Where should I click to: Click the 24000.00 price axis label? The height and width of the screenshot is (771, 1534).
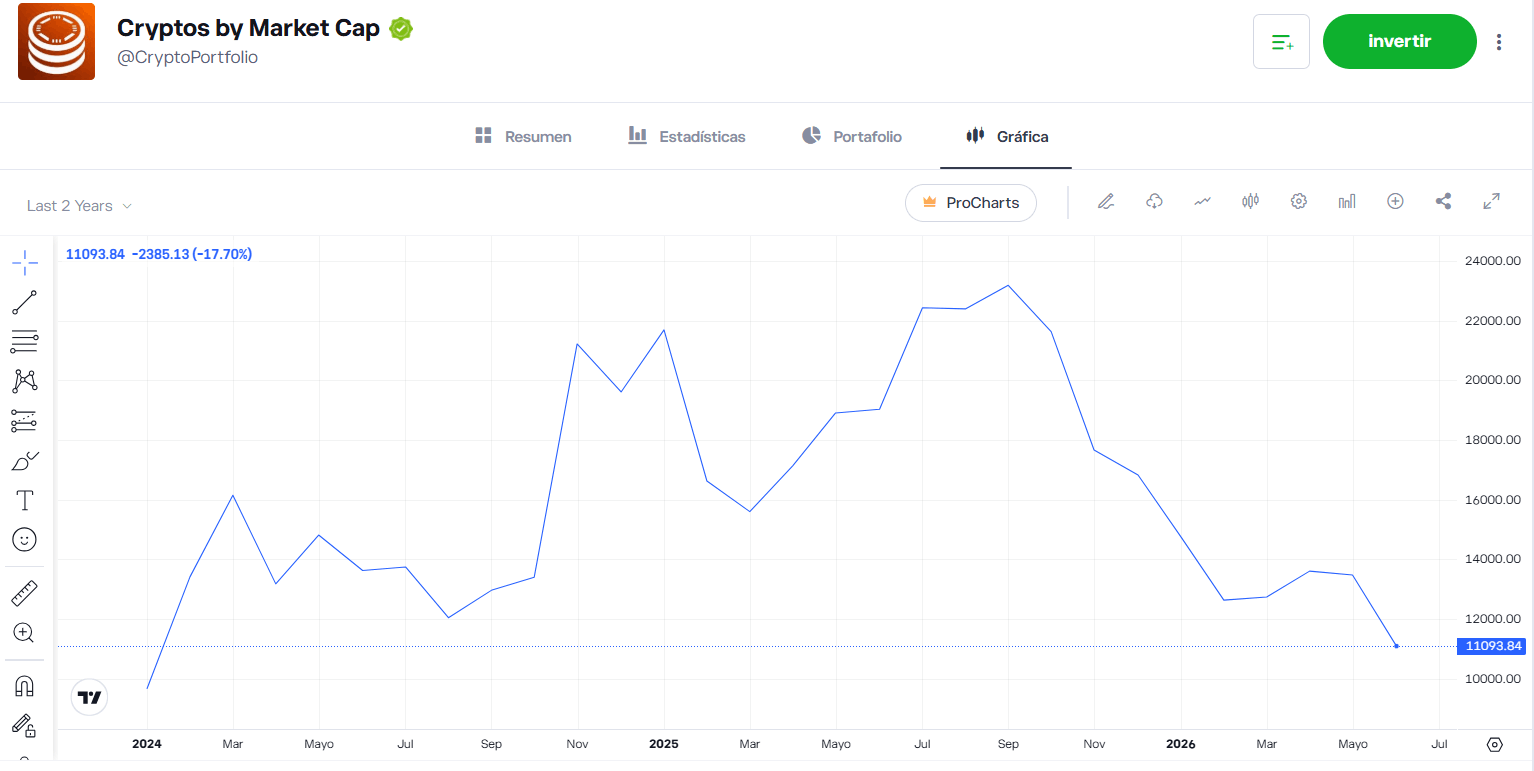tap(1491, 261)
